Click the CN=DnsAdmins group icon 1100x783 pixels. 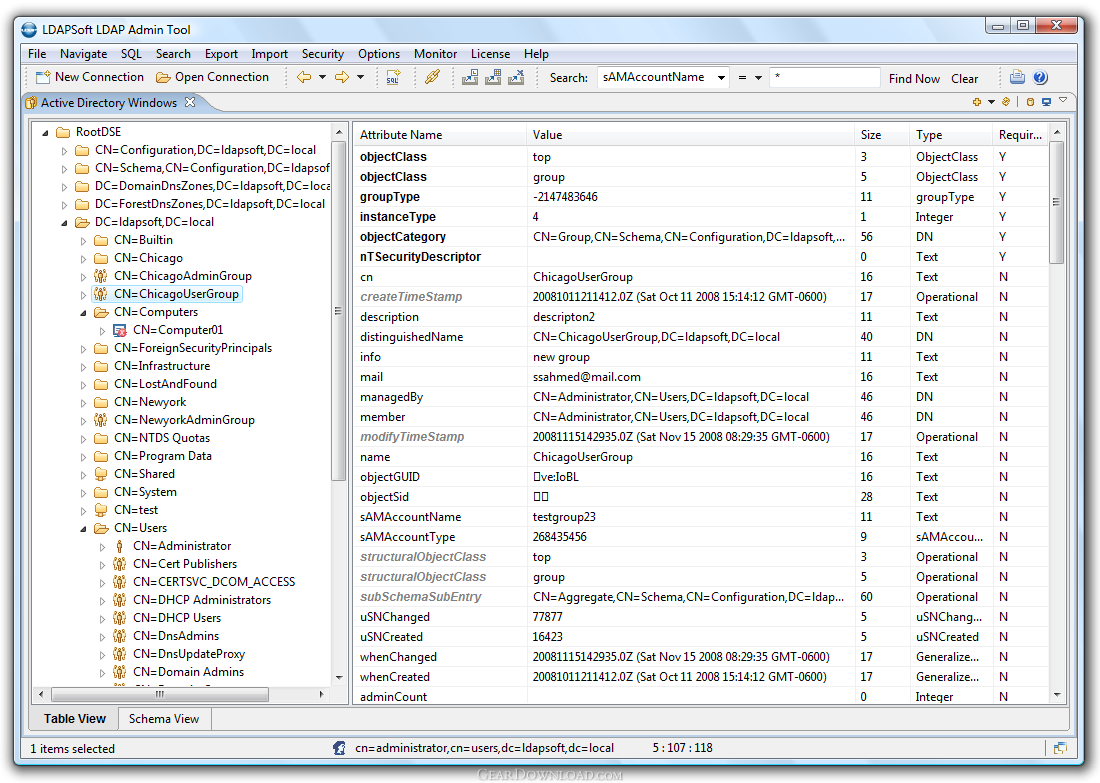click(x=120, y=636)
